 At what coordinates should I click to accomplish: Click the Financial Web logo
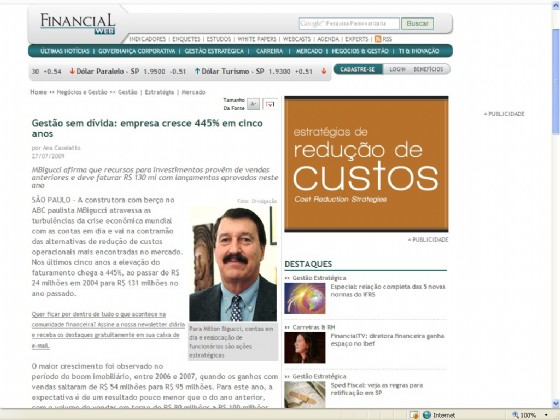[78, 24]
